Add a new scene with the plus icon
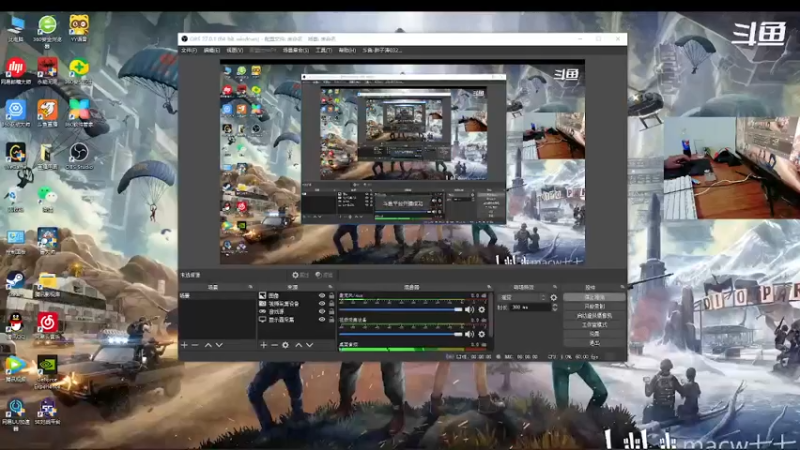The image size is (800, 450). coord(184,345)
